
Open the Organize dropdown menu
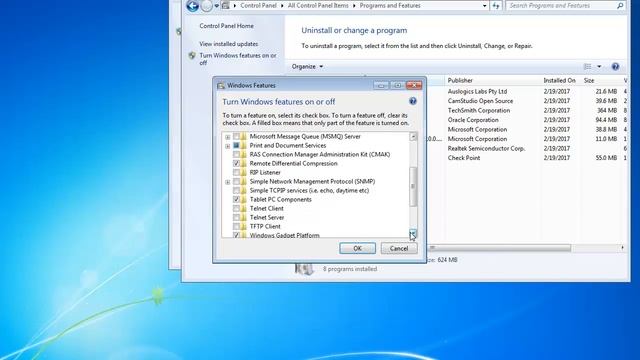click(x=307, y=67)
